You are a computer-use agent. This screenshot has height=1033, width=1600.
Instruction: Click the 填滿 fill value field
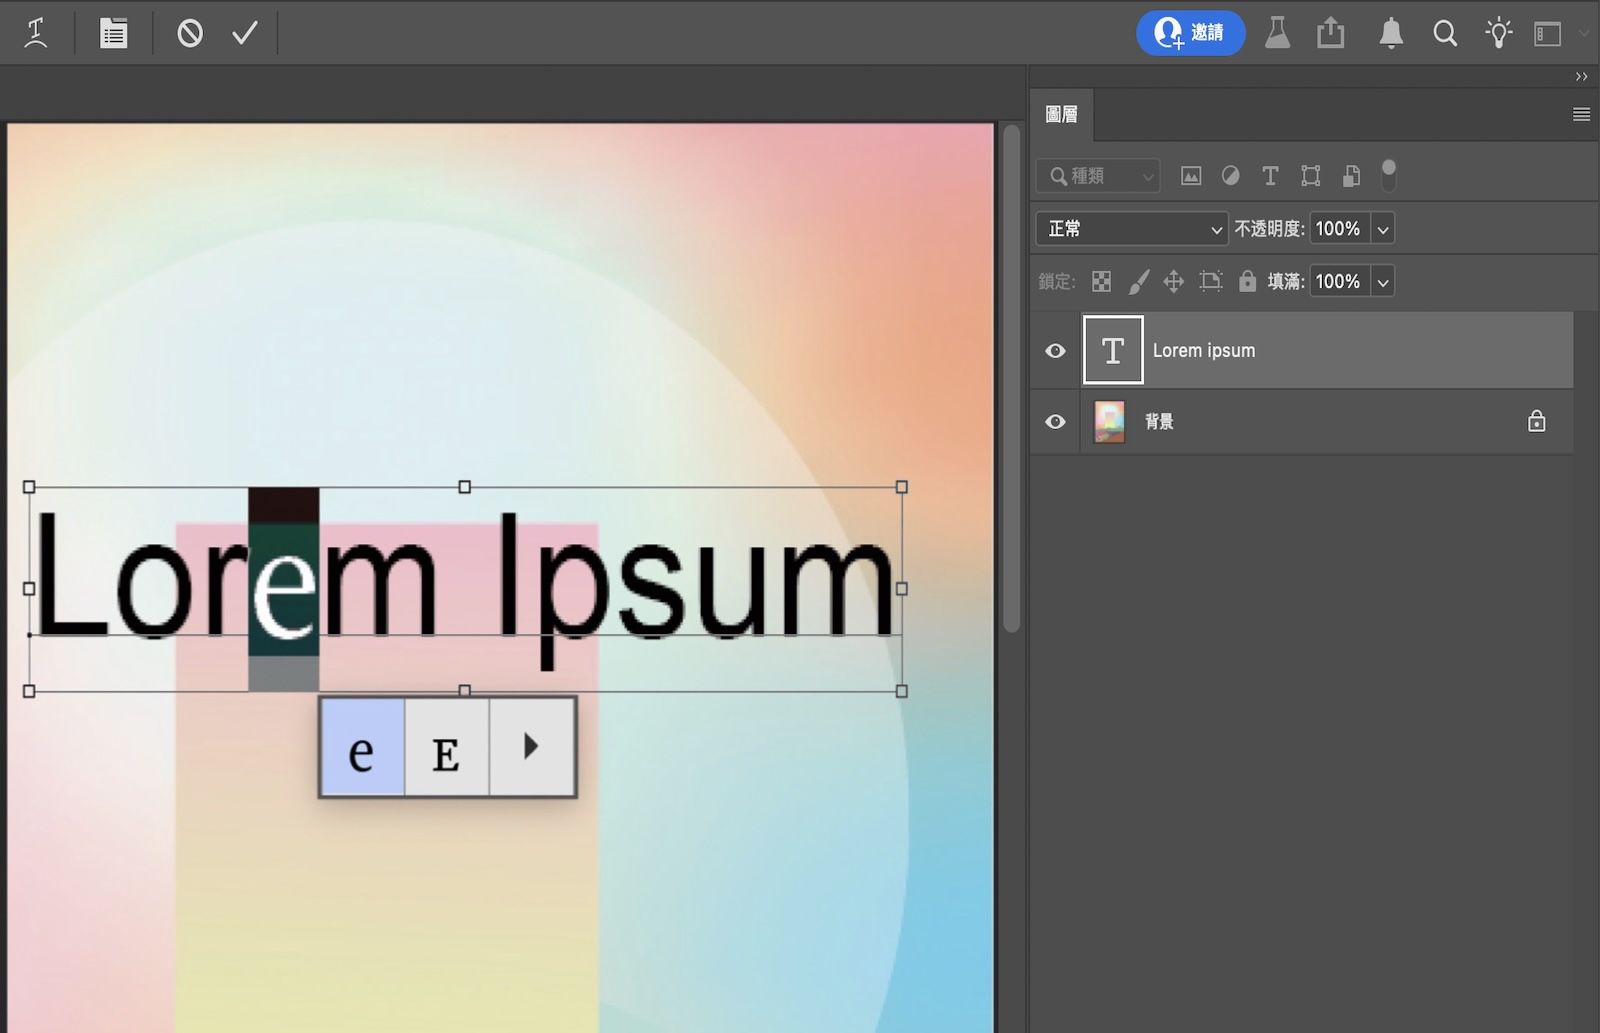click(1340, 282)
